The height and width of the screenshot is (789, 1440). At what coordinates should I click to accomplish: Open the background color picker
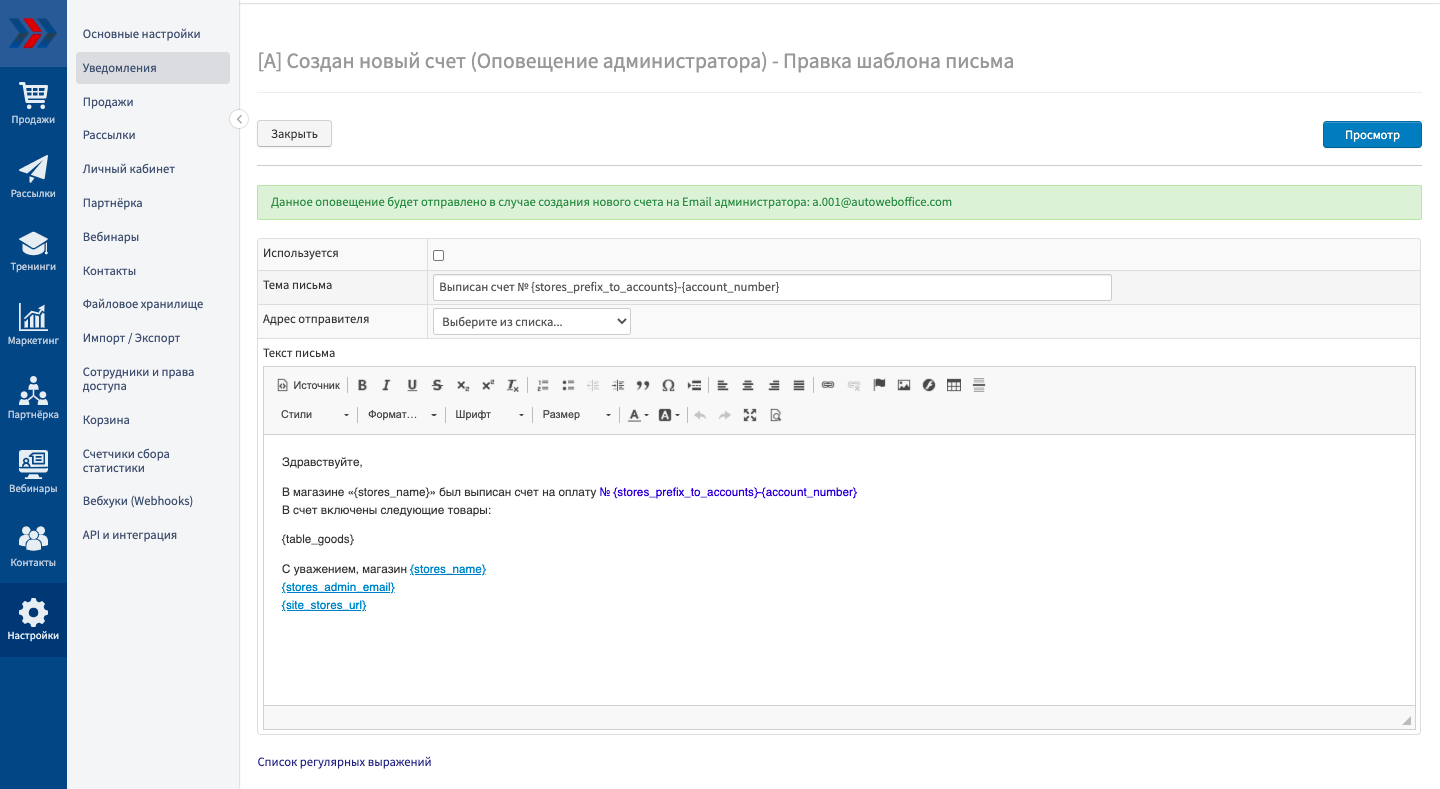(668, 415)
